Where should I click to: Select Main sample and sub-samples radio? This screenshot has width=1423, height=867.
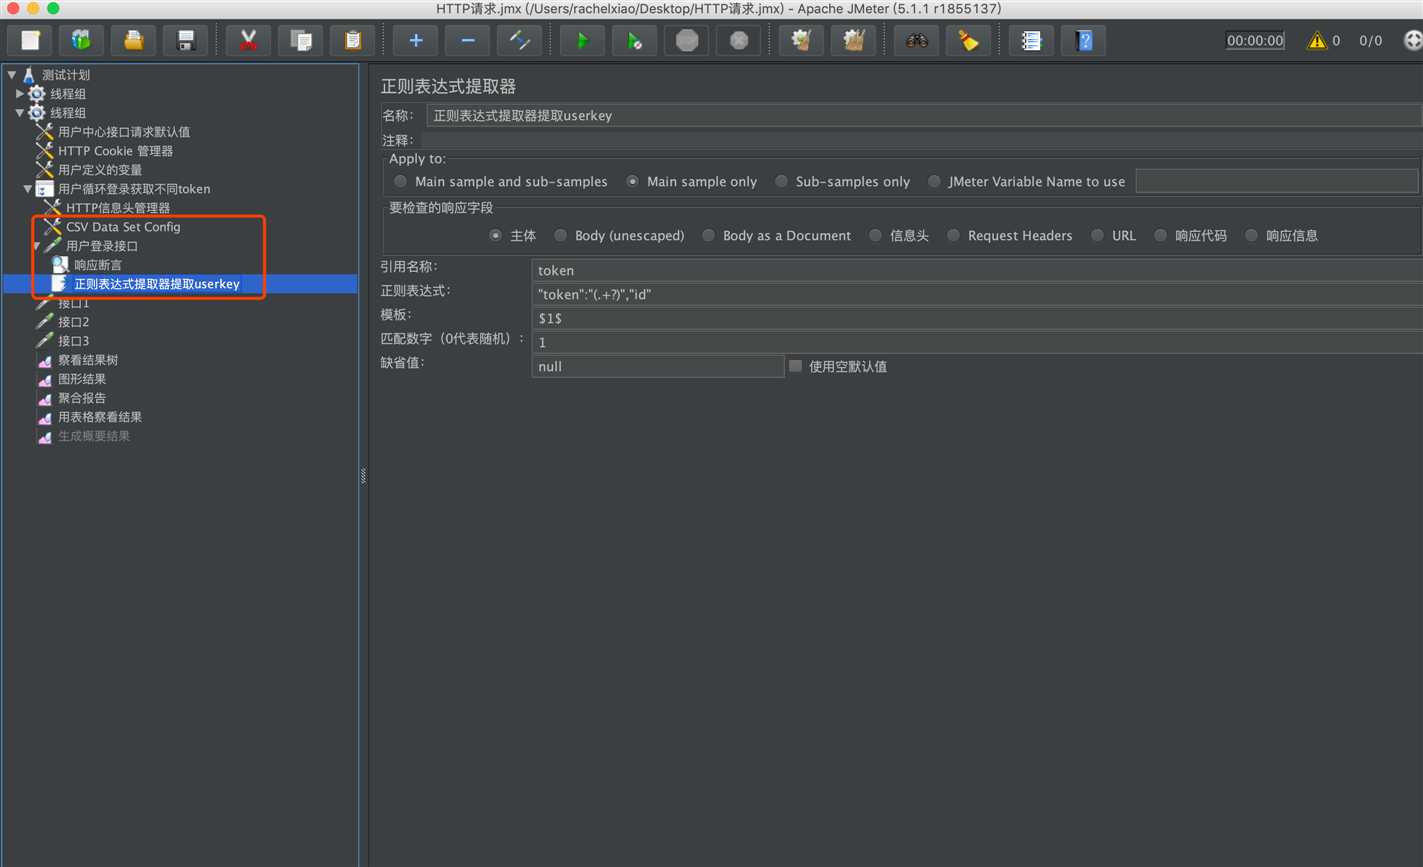(401, 181)
